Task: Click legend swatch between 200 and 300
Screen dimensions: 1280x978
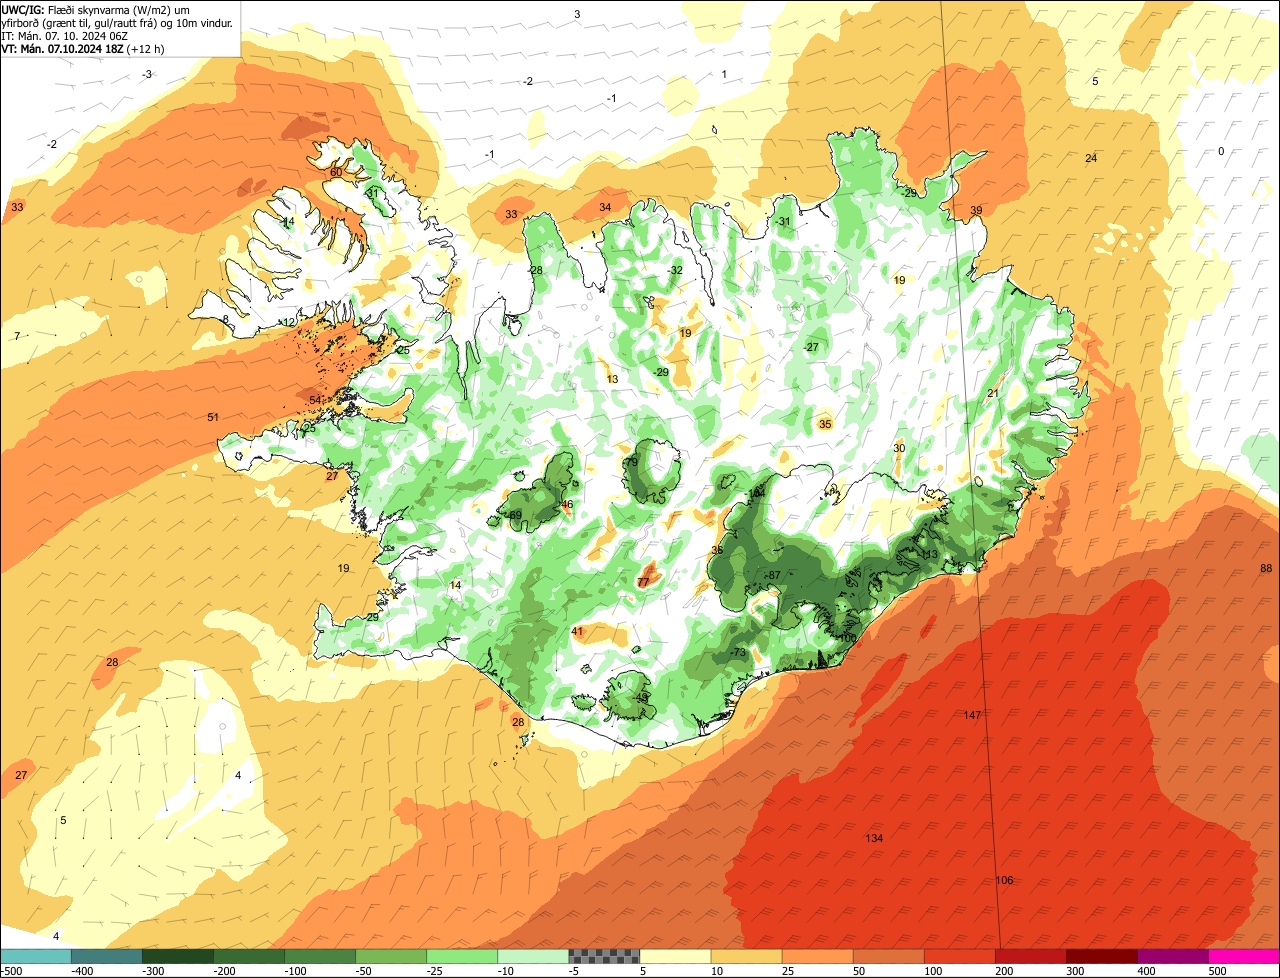Action: pyautogui.click(x=1031, y=956)
